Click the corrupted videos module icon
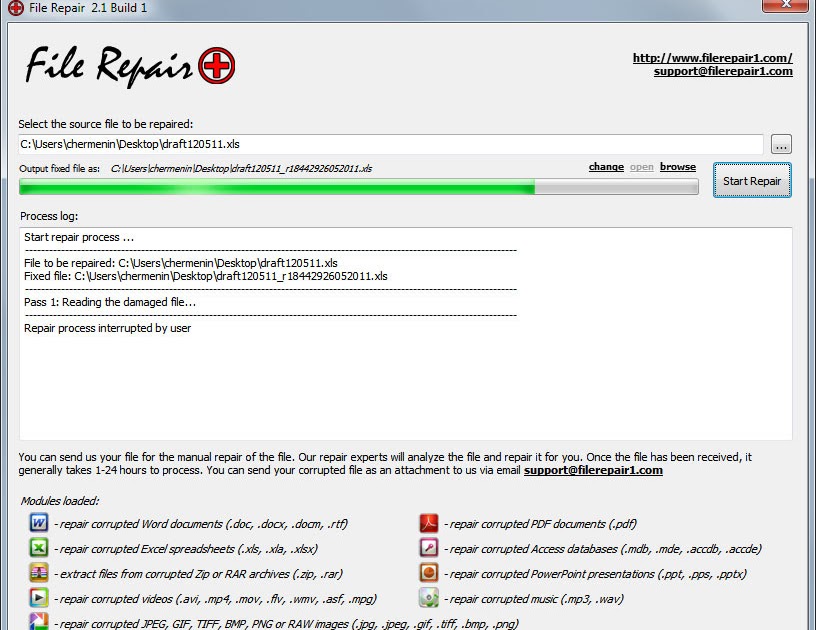Viewport: 816px width, 630px height. [39, 597]
